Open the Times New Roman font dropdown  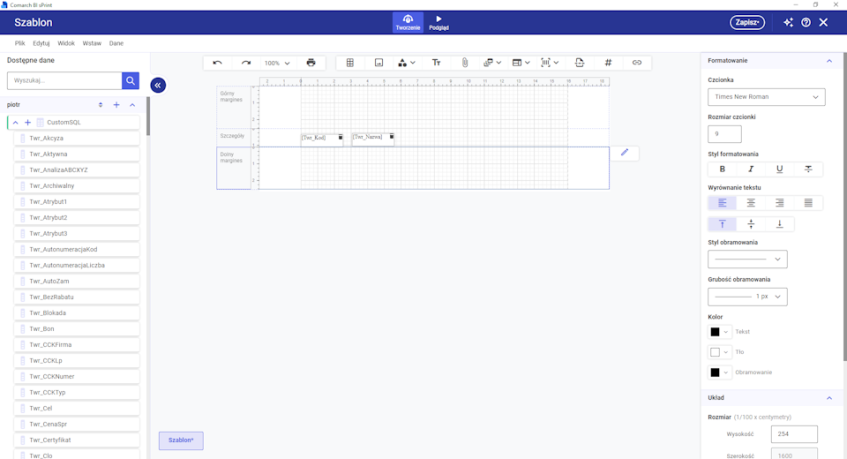(766, 97)
